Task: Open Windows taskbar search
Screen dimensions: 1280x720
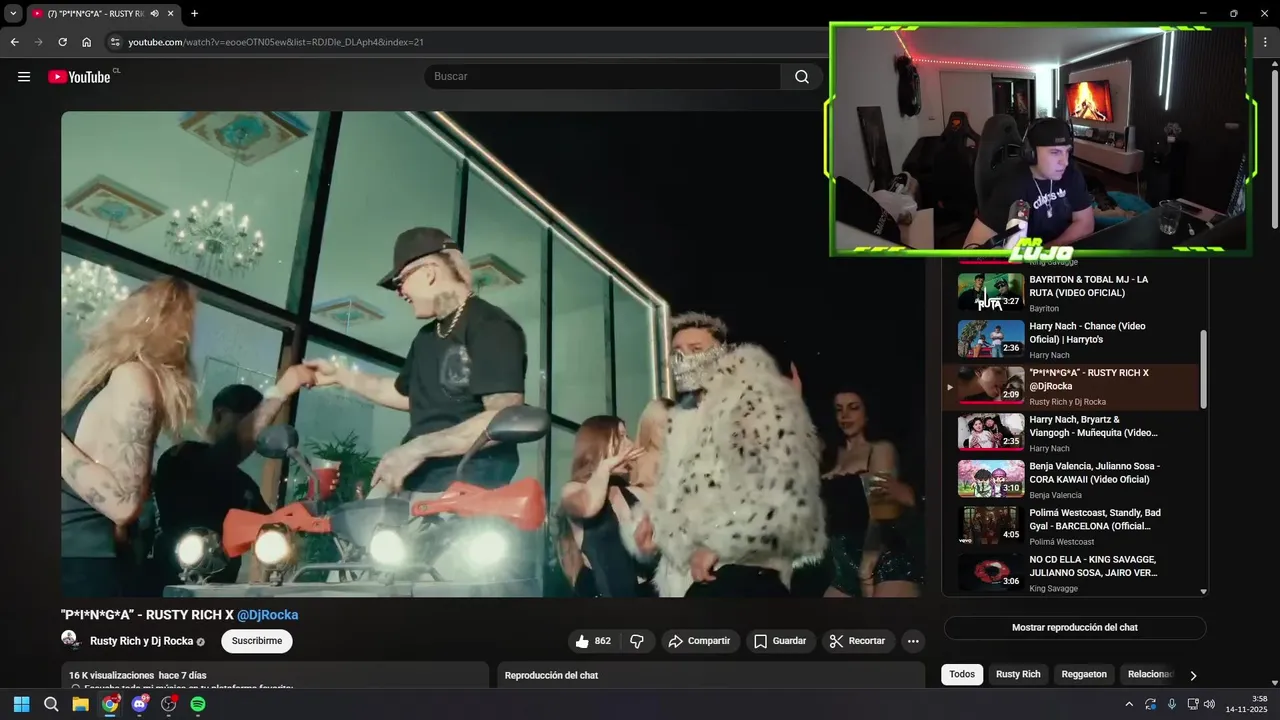Action: click(51, 704)
